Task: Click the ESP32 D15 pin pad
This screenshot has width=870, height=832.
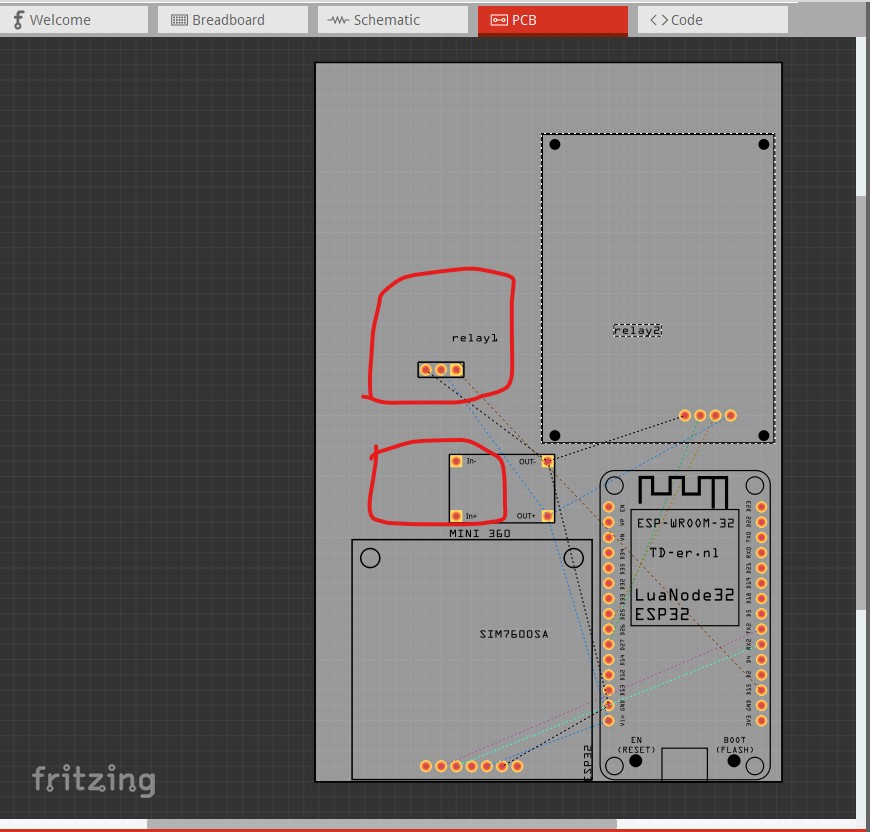Action: pos(761,690)
